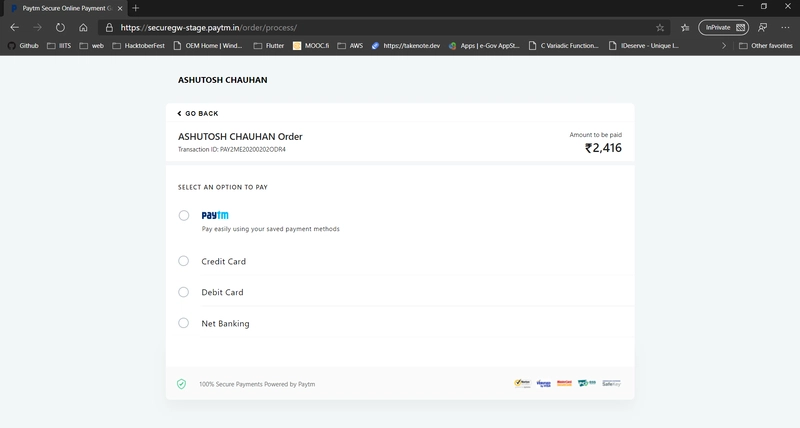This screenshot has height=428, width=800.
Task: Open the IIITS bookmarks folder
Action: pos(59,45)
